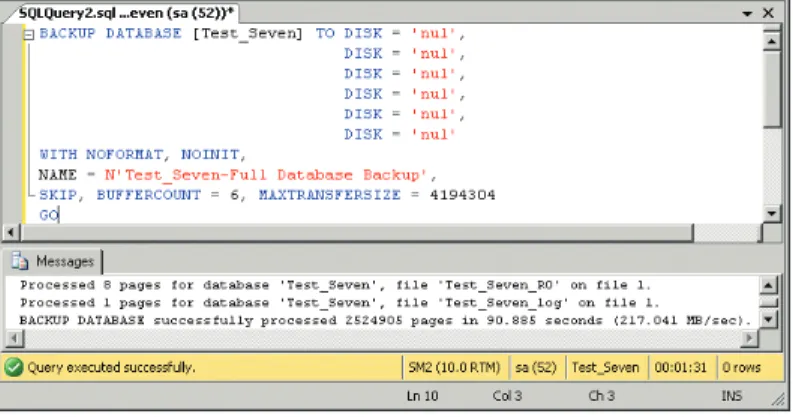The width and height of the screenshot is (793, 417).
Task: Click scroll right arrow in Messages pane
Action: [750, 338]
